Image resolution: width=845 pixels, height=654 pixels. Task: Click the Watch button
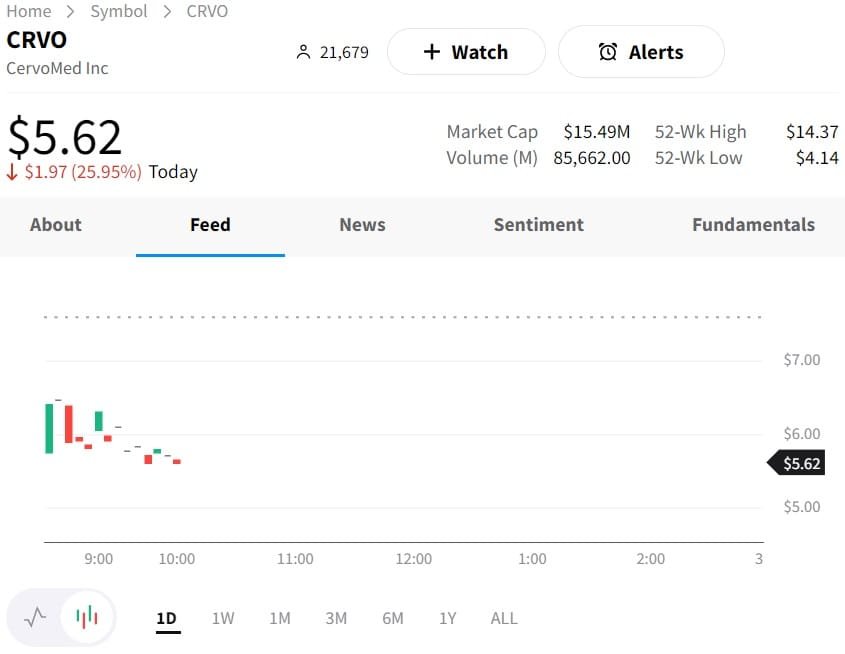[x=466, y=52]
